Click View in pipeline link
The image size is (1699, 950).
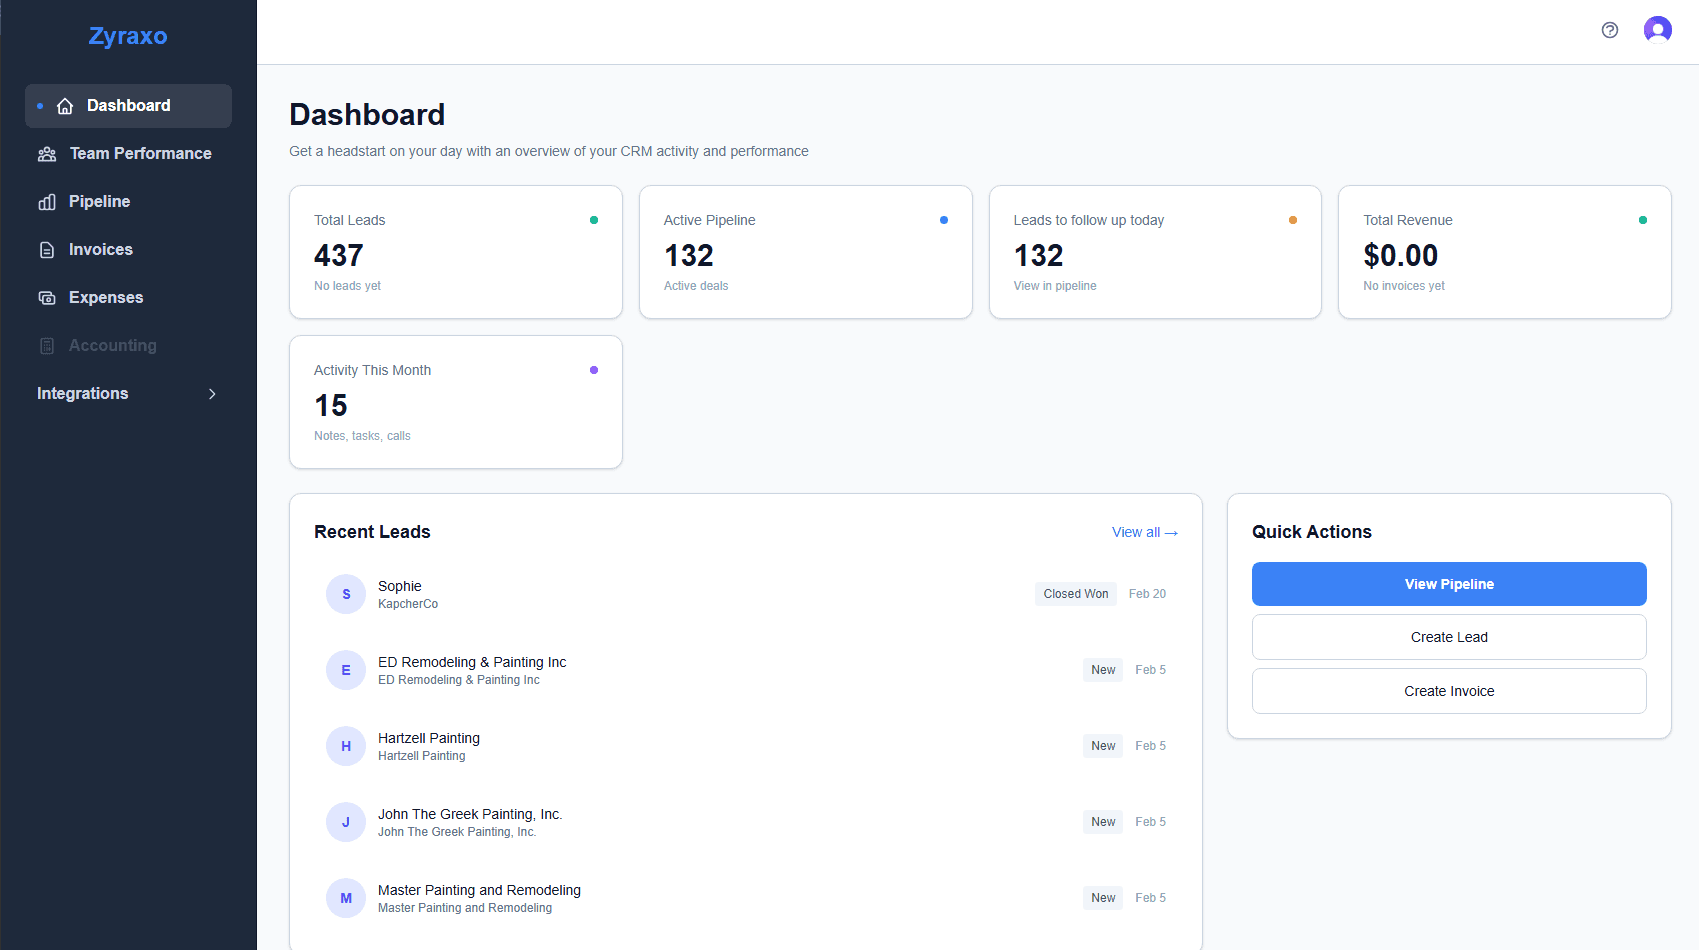click(1054, 286)
